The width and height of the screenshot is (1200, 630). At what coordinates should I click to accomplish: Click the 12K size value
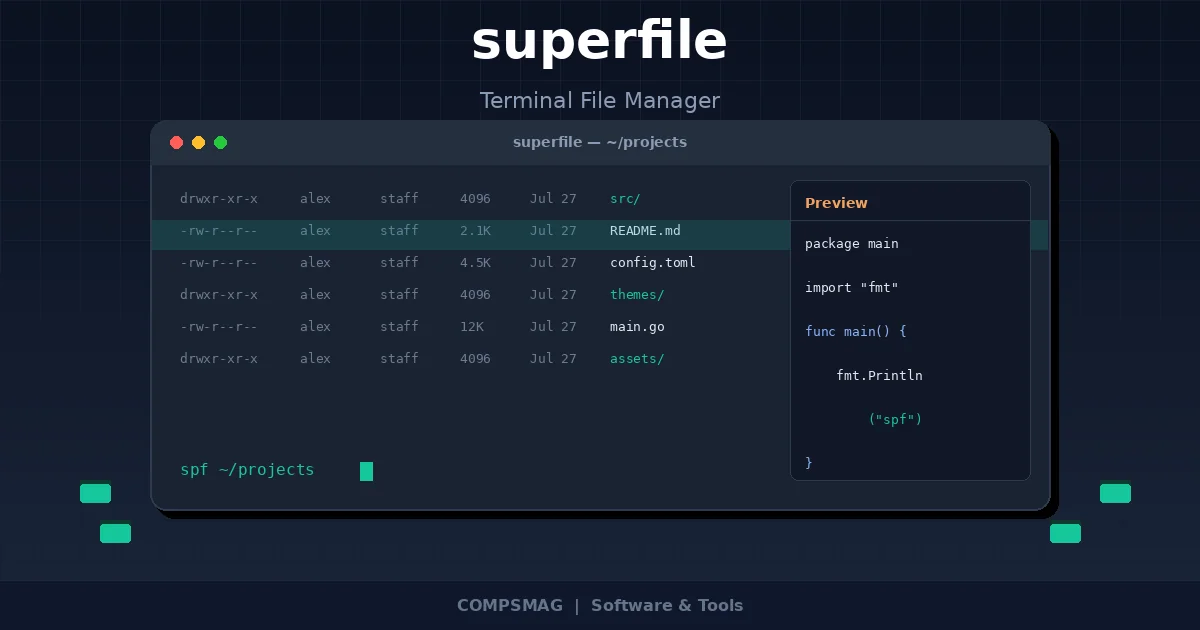[x=472, y=327]
